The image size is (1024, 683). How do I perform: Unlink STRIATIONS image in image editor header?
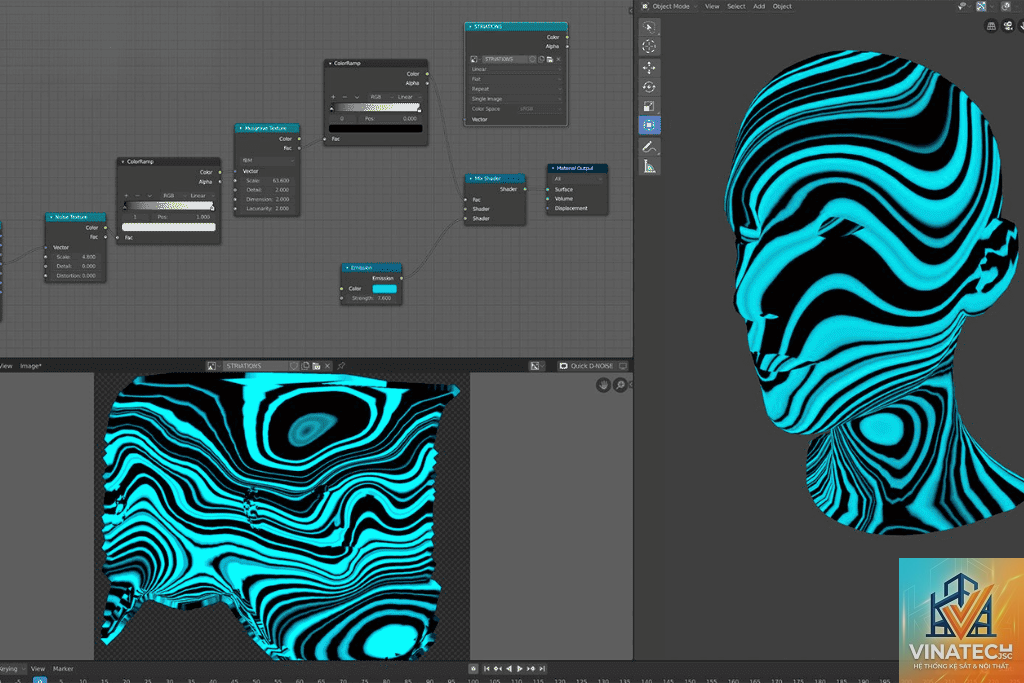point(328,366)
